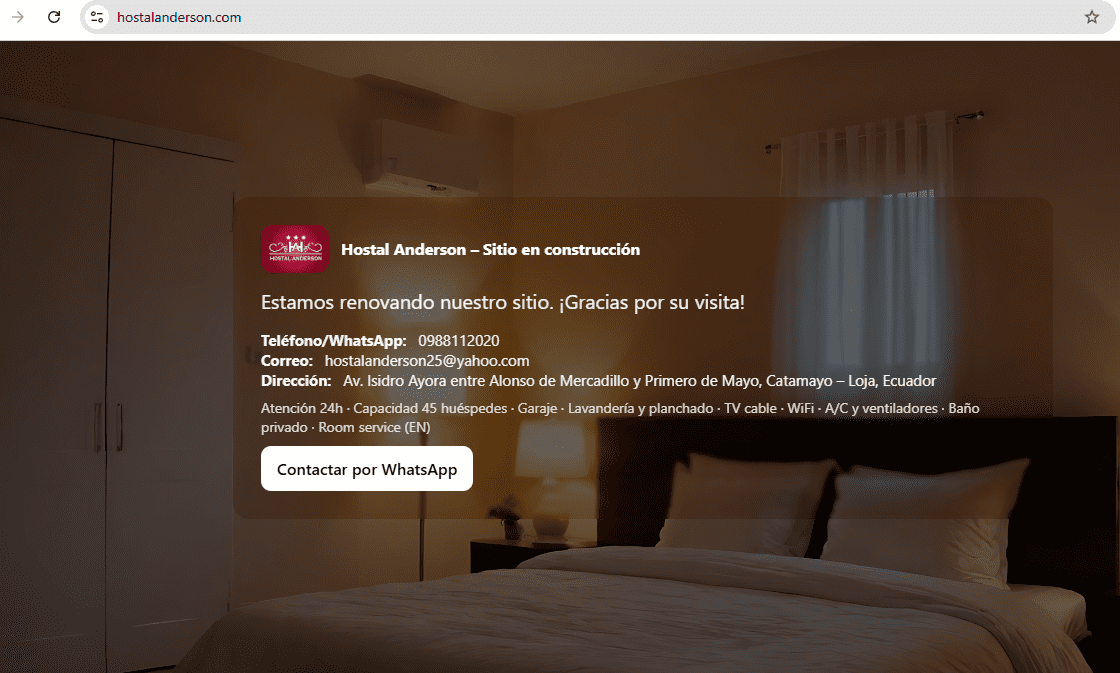The height and width of the screenshot is (673, 1120).
Task: Click the Teléfono/WhatsApp label
Action: coord(334,341)
